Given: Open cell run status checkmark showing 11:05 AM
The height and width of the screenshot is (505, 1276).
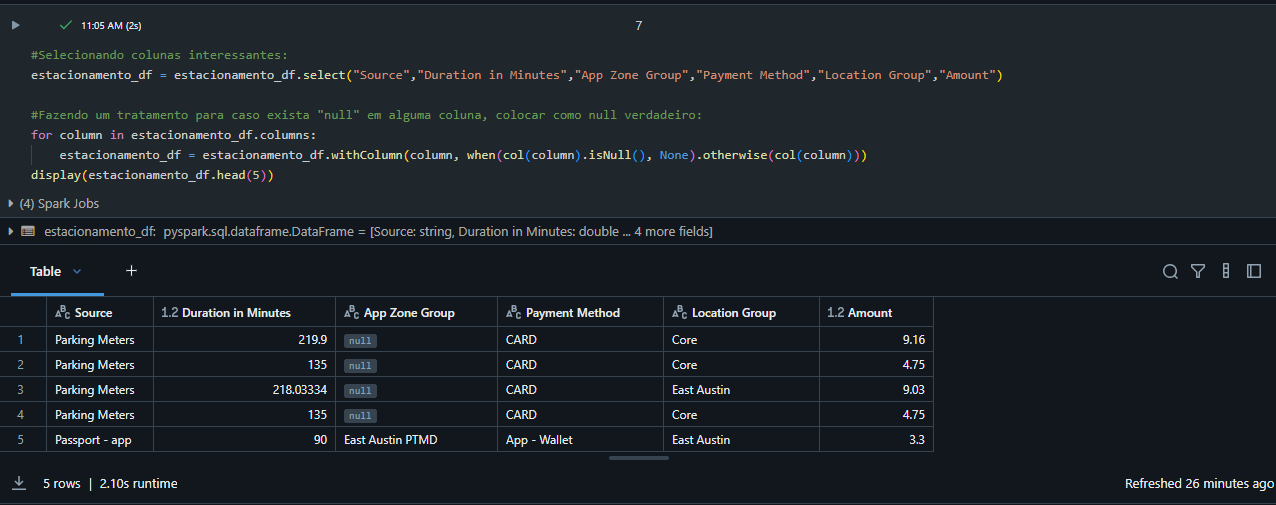Looking at the screenshot, I should 66,25.
